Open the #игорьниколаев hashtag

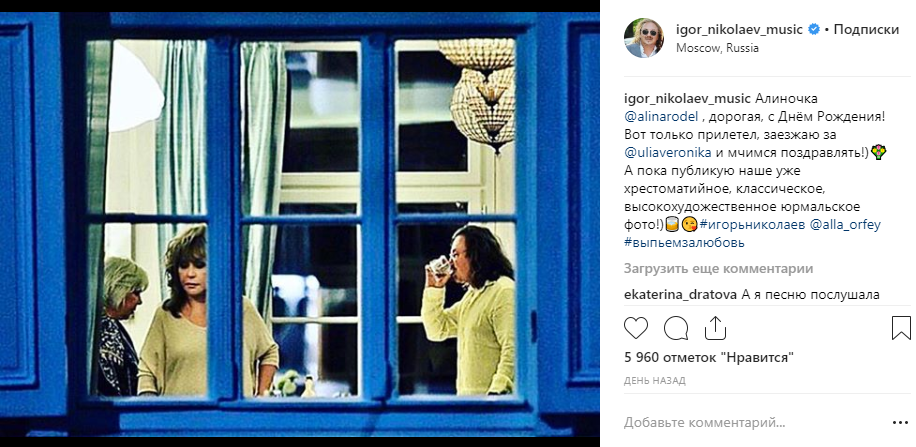point(751,225)
